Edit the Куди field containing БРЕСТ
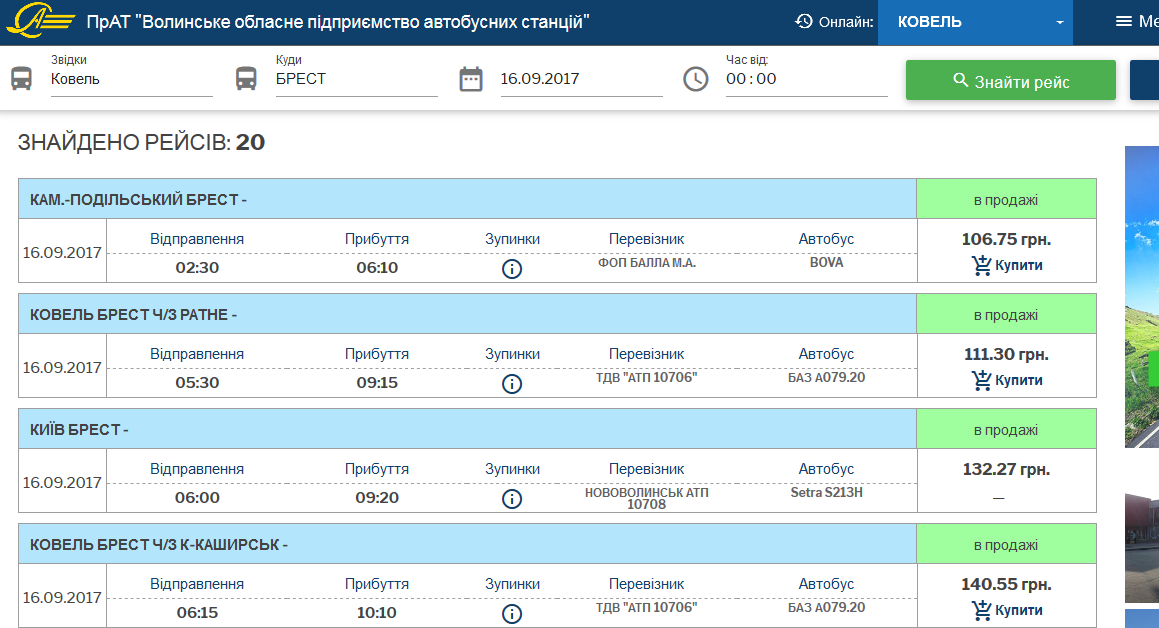Viewport: 1159px width, 628px height. point(356,79)
